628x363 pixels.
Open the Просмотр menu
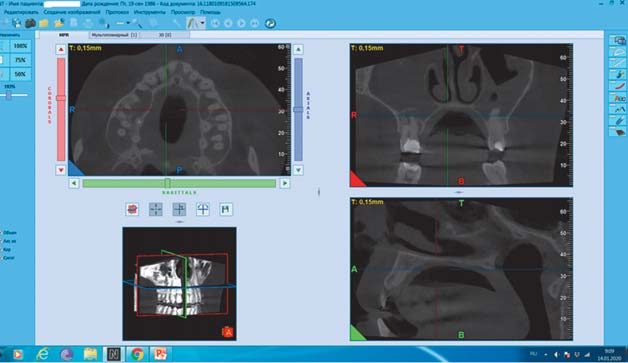pos(183,12)
